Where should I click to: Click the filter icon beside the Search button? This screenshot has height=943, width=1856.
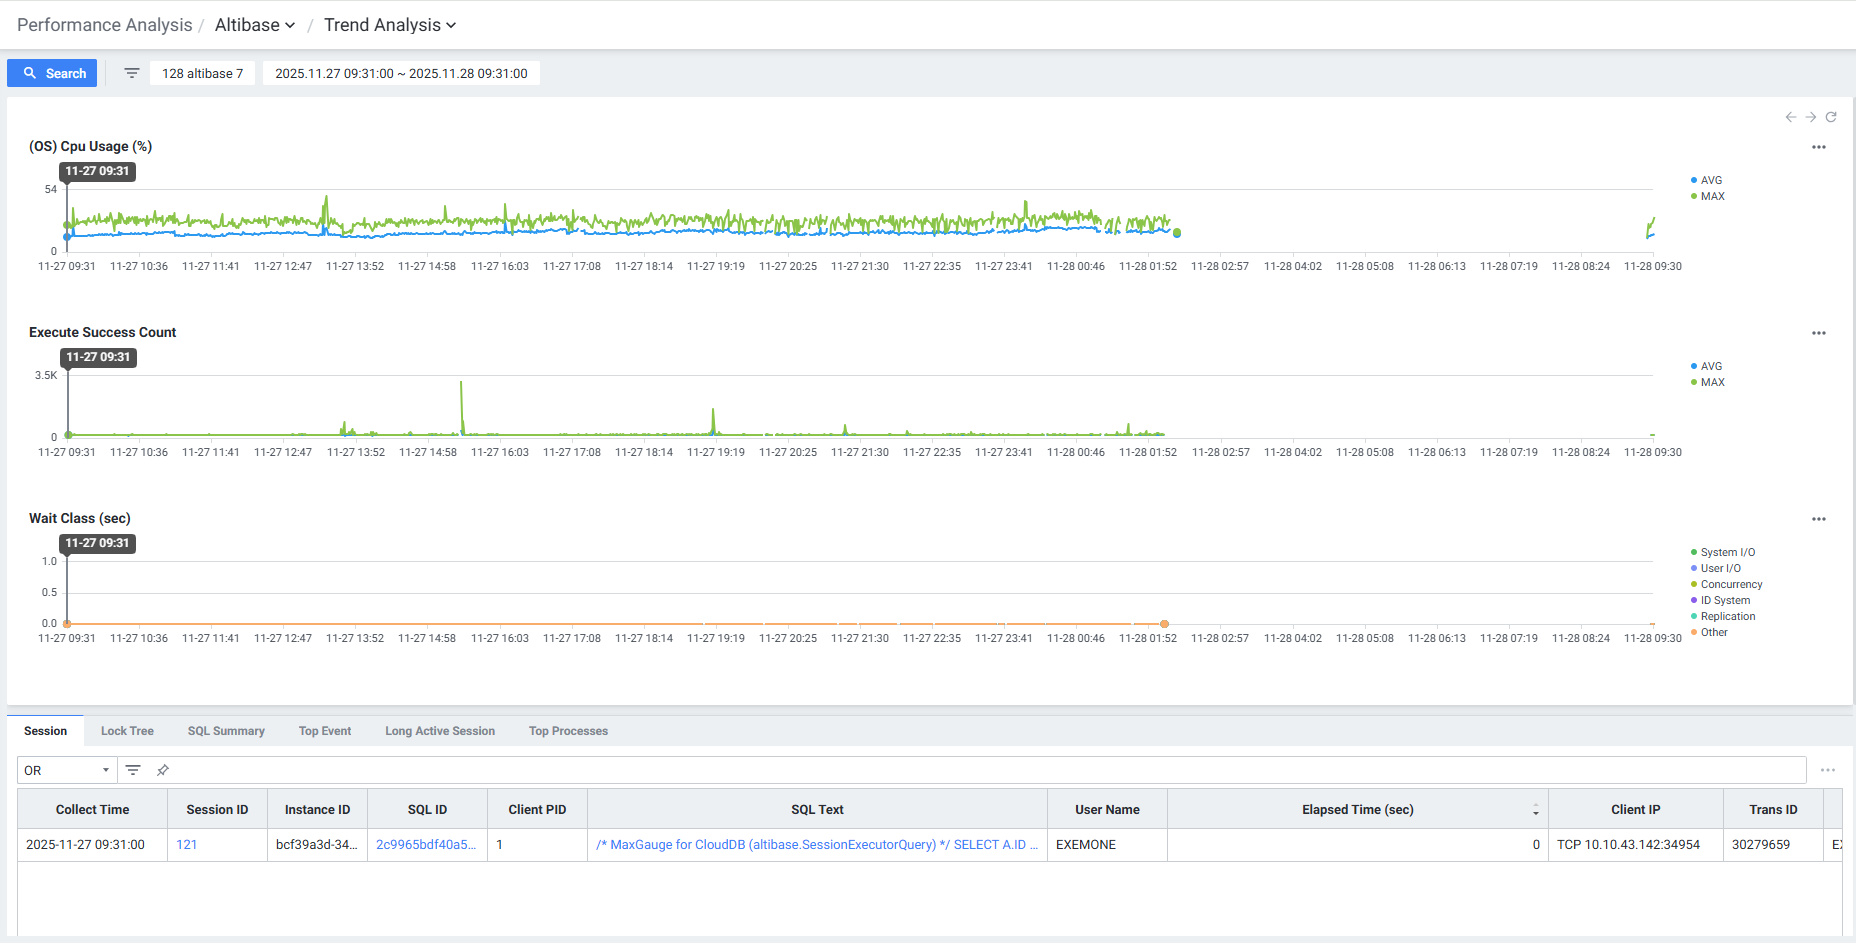[131, 73]
